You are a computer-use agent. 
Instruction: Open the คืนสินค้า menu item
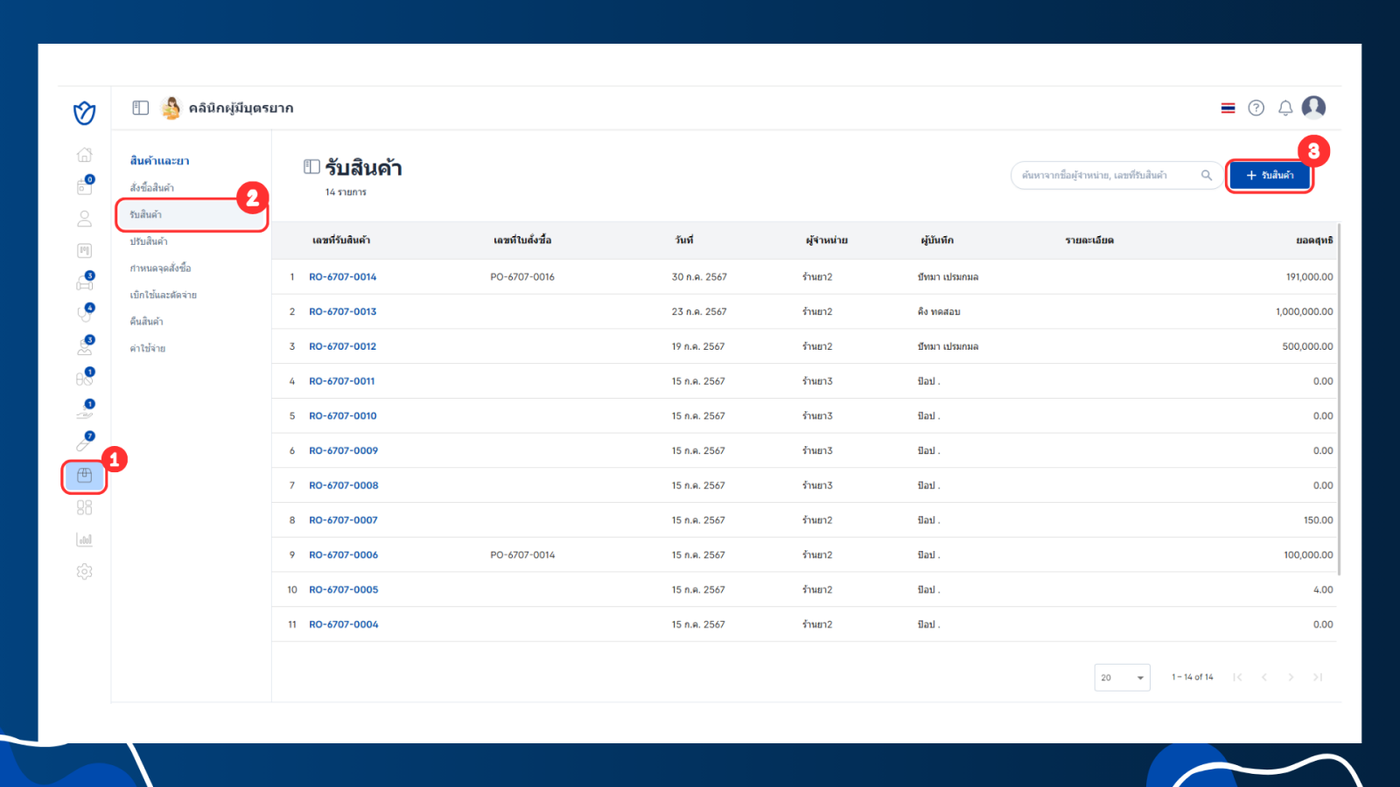coord(146,322)
